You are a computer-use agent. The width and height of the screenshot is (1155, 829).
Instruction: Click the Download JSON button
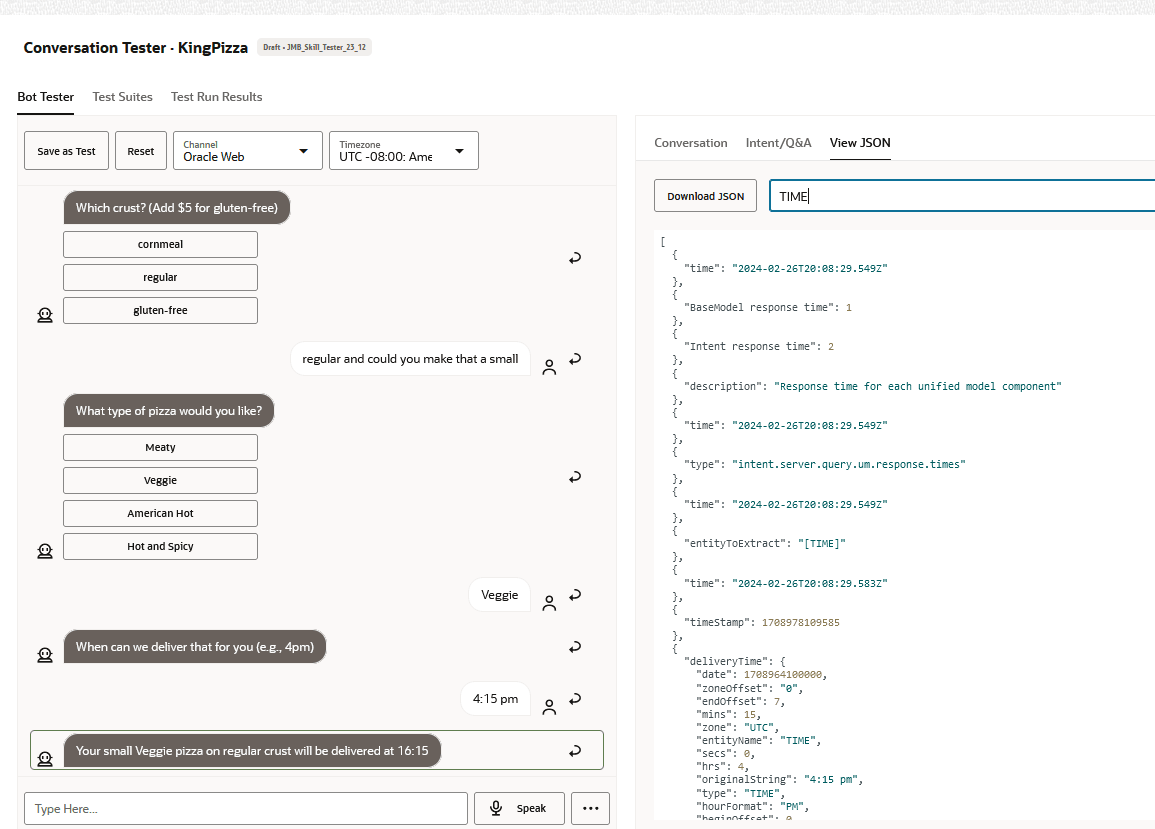705,195
